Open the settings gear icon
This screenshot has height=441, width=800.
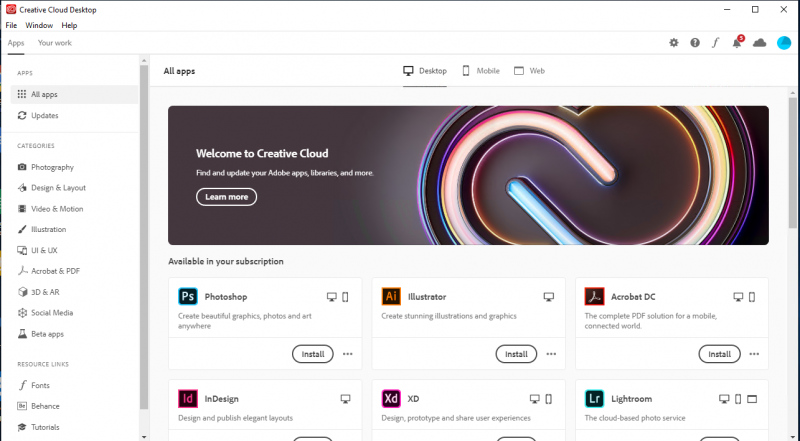point(673,43)
